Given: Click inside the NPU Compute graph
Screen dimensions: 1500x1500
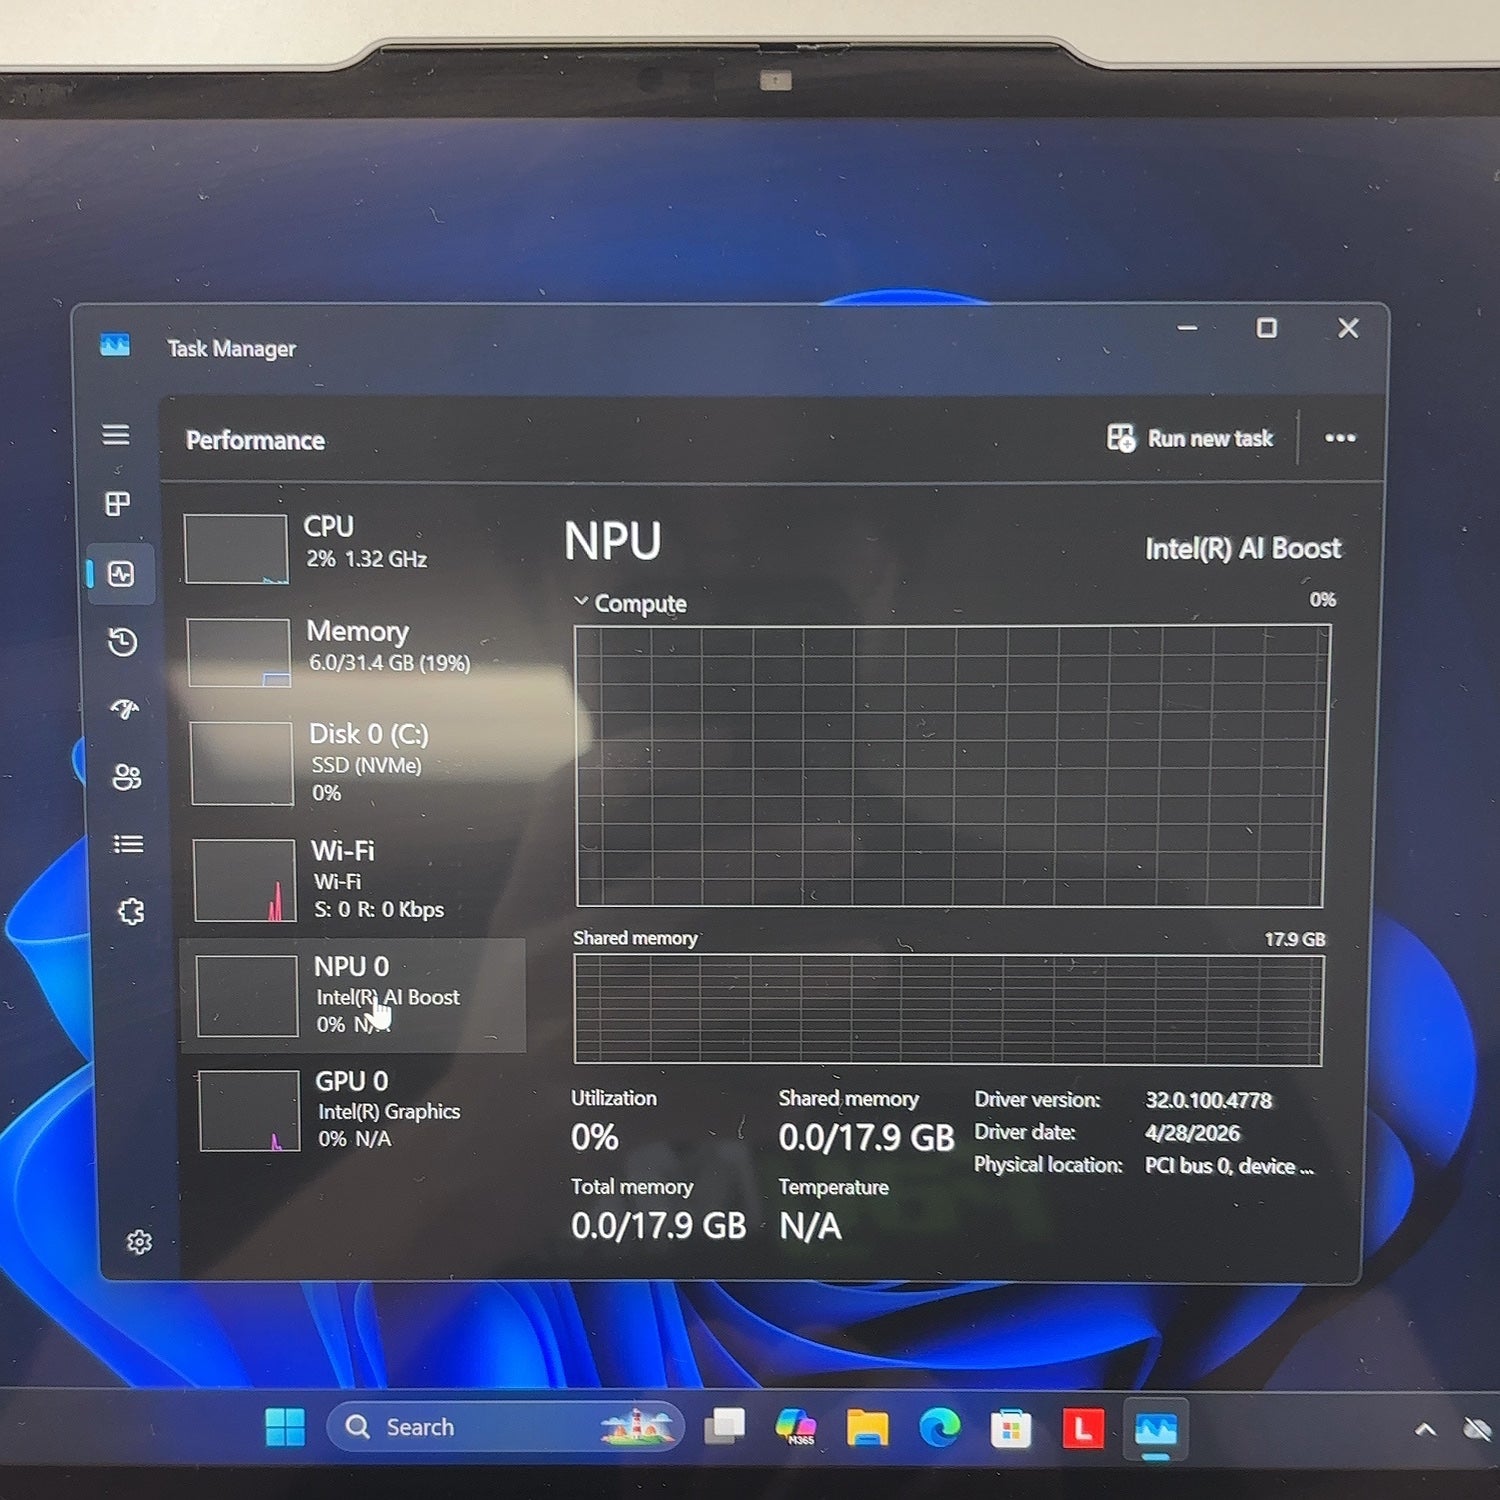Looking at the screenshot, I should pyautogui.click(x=952, y=766).
